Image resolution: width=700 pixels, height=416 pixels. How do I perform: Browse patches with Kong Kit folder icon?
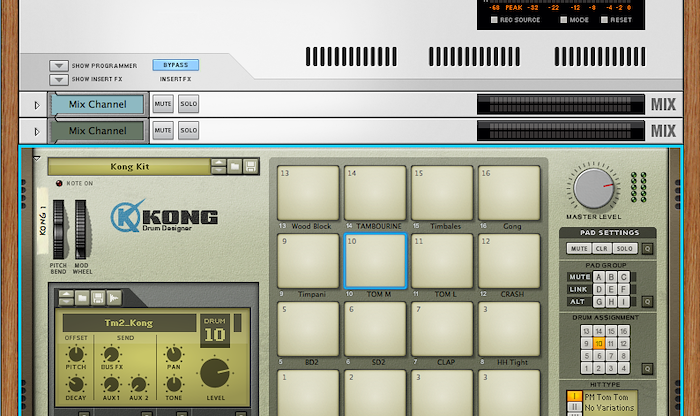pos(235,166)
